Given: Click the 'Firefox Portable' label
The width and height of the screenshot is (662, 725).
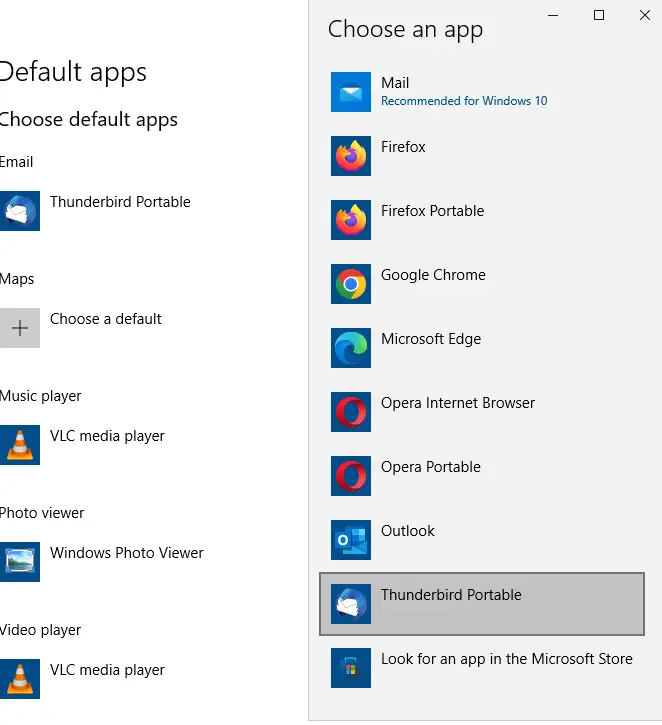Looking at the screenshot, I should point(432,211).
